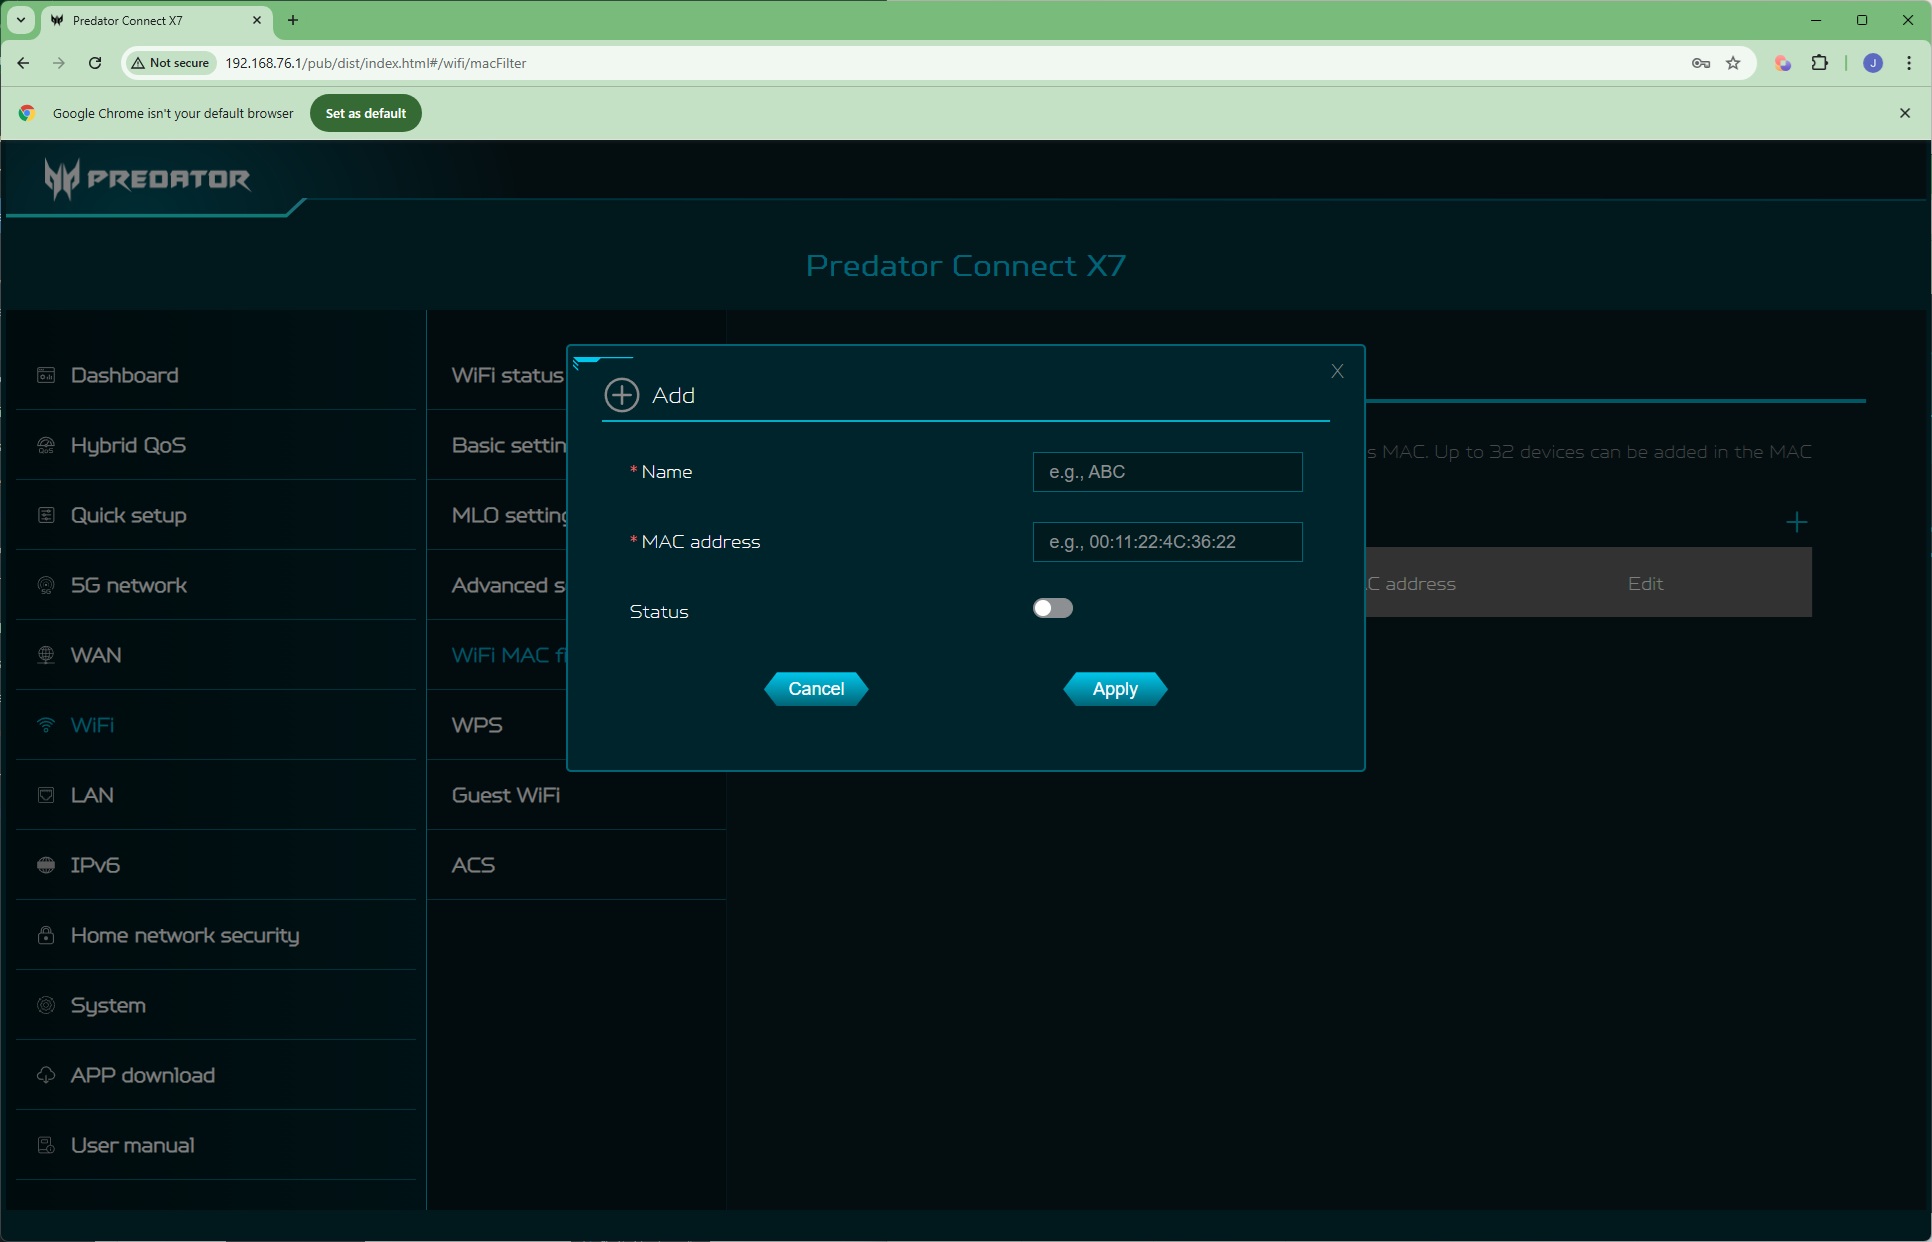Toggle the Status switch on
The width and height of the screenshot is (1932, 1242).
(x=1052, y=608)
